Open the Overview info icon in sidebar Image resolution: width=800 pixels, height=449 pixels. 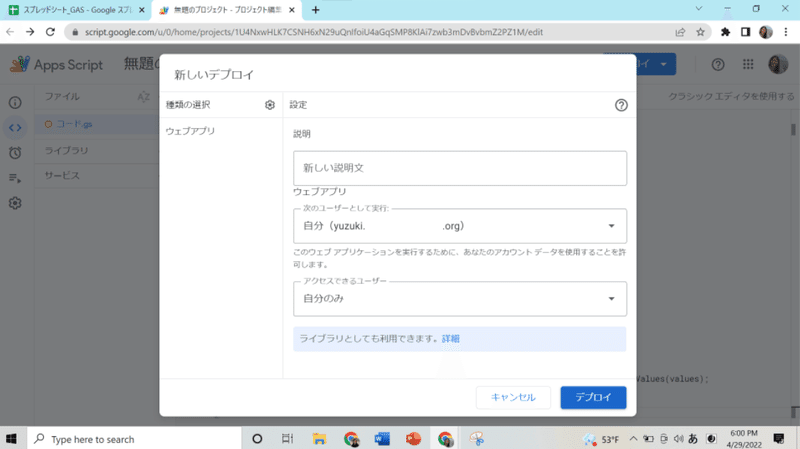(x=15, y=103)
